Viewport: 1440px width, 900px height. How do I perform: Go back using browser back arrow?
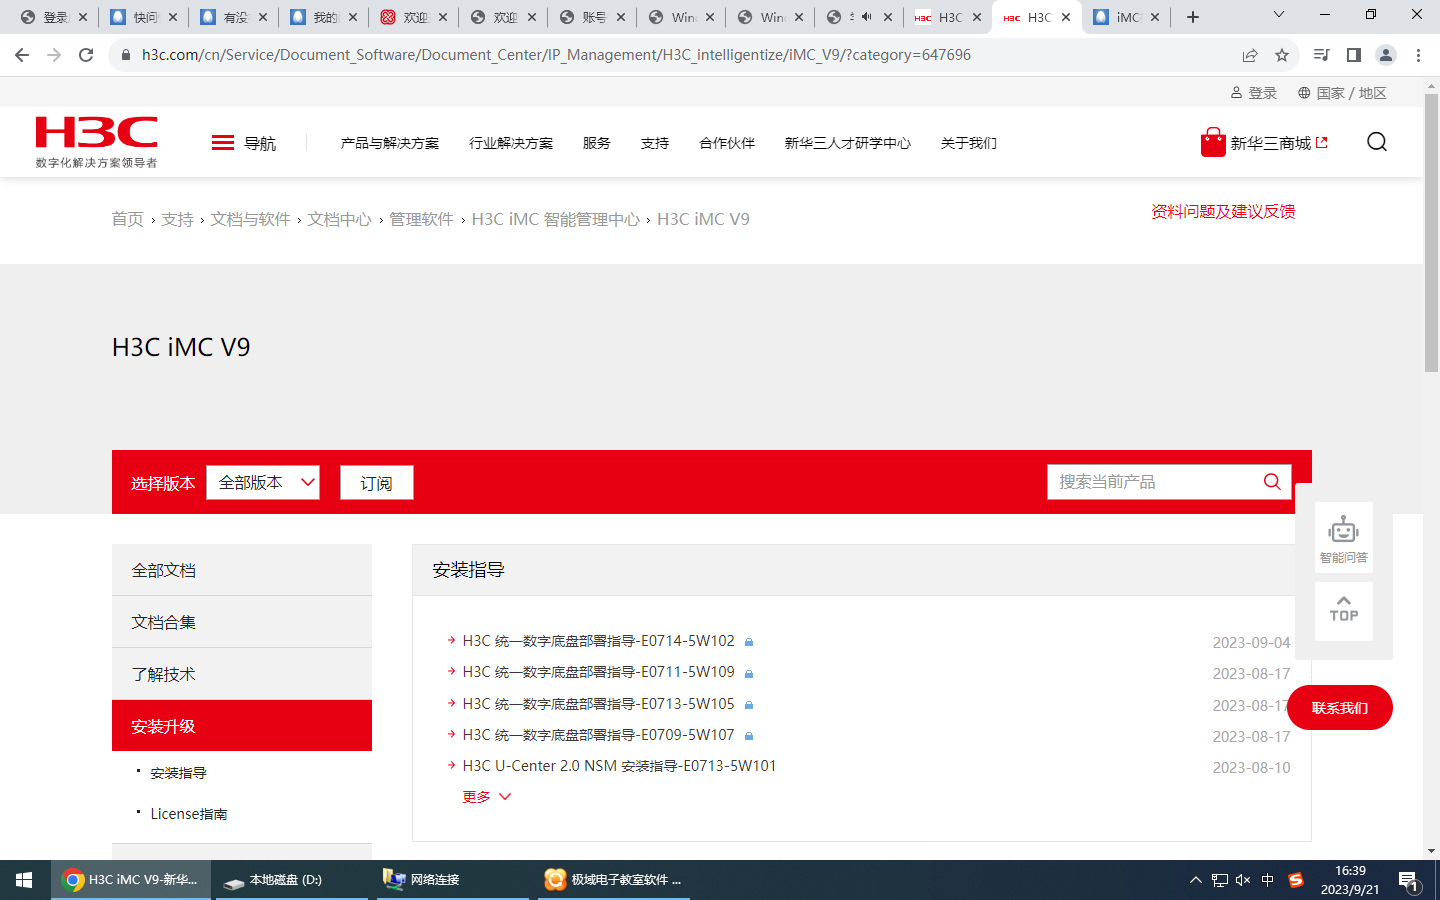coord(22,55)
